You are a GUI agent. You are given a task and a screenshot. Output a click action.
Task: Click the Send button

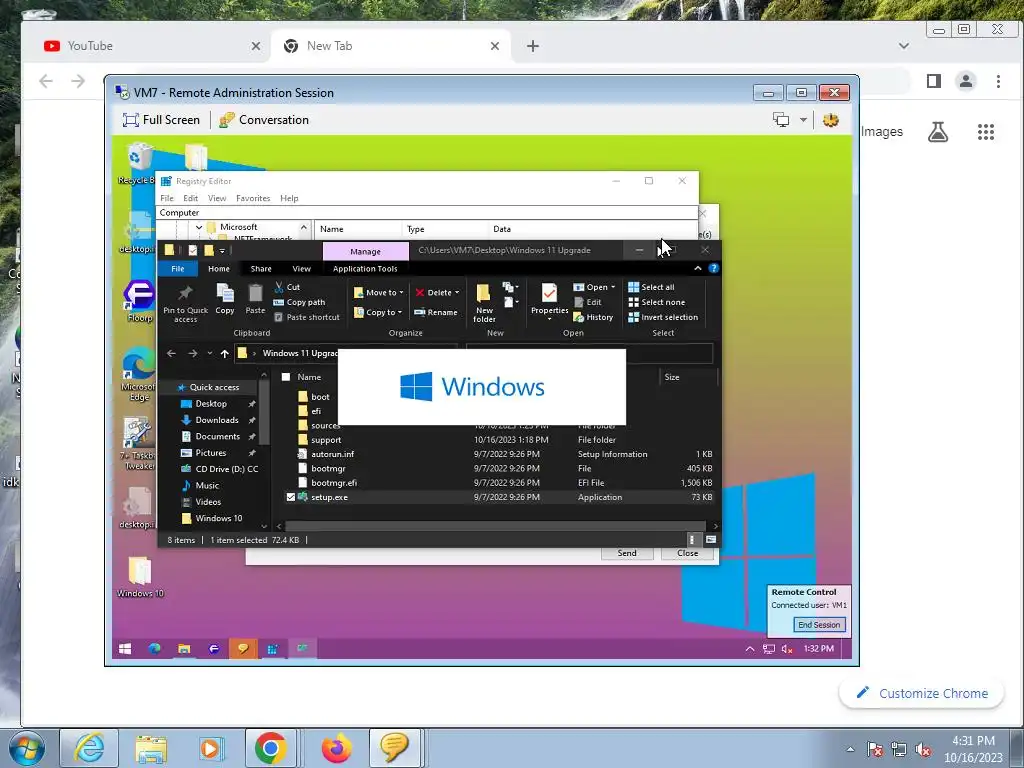(x=627, y=552)
